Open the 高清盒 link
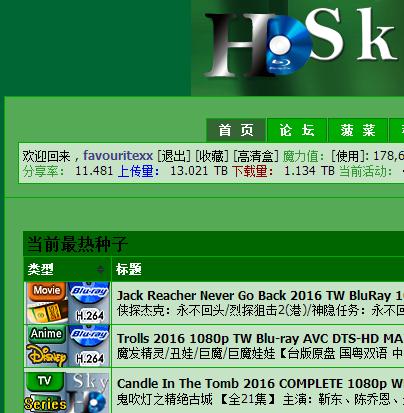404x413 pixels. tap(255, 156)
